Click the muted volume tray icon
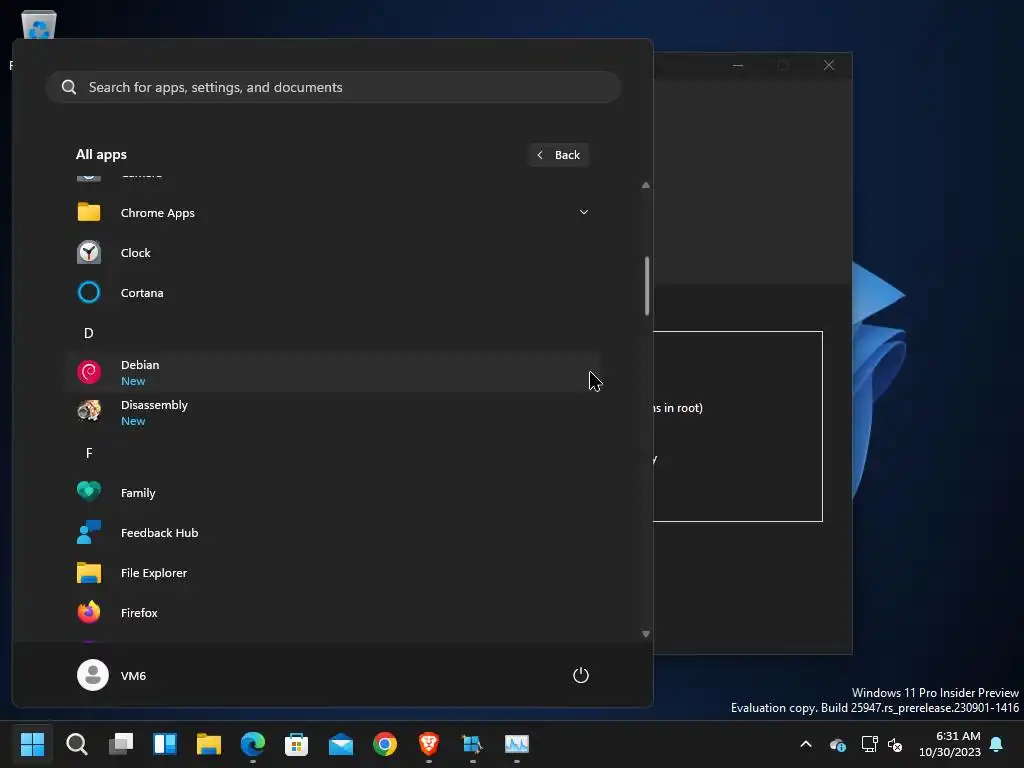This screenshot has width=1024, height=768. point(895,744)
